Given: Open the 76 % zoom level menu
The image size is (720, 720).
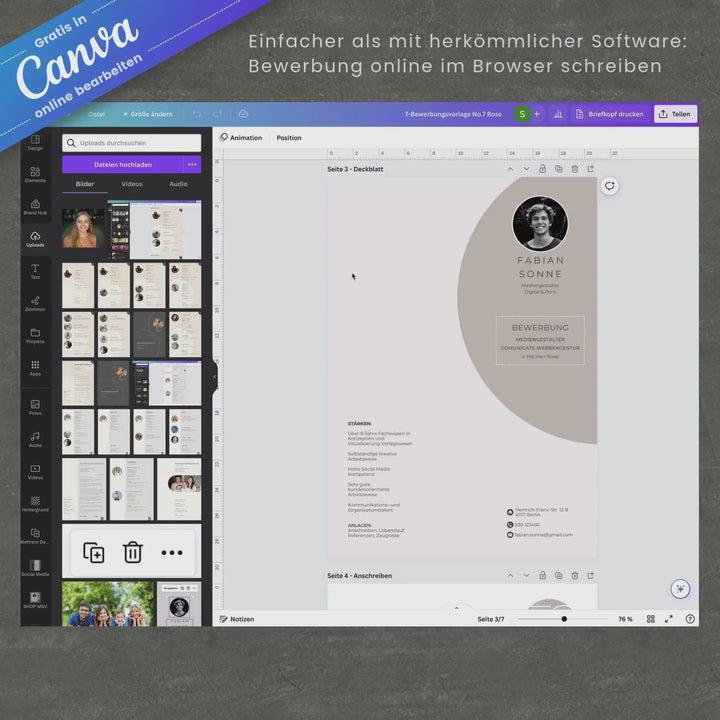Looking at the screenshot, I should click(625, 619).
